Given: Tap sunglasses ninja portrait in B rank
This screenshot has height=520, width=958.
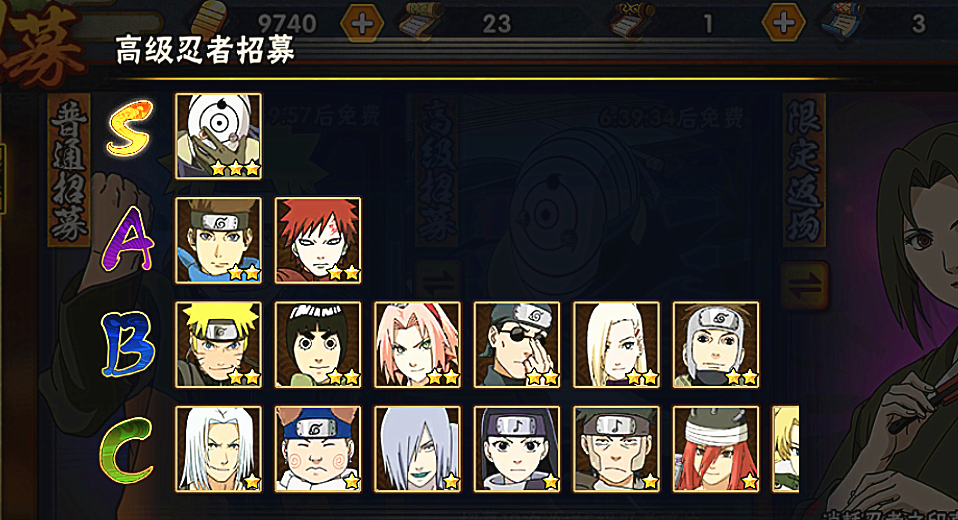Looking at the screenshot, I should tap(517, 345).
